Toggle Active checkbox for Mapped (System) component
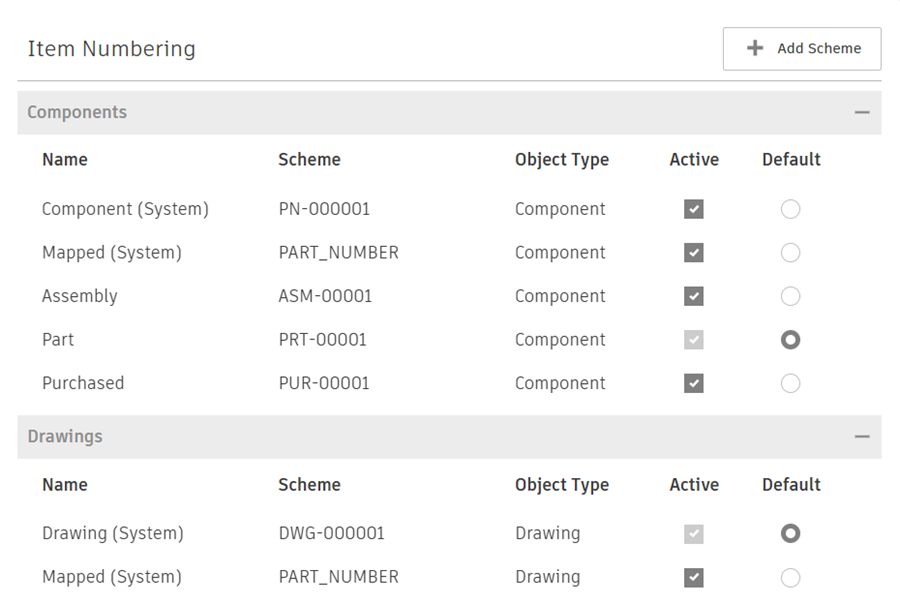 click(694, 253)
